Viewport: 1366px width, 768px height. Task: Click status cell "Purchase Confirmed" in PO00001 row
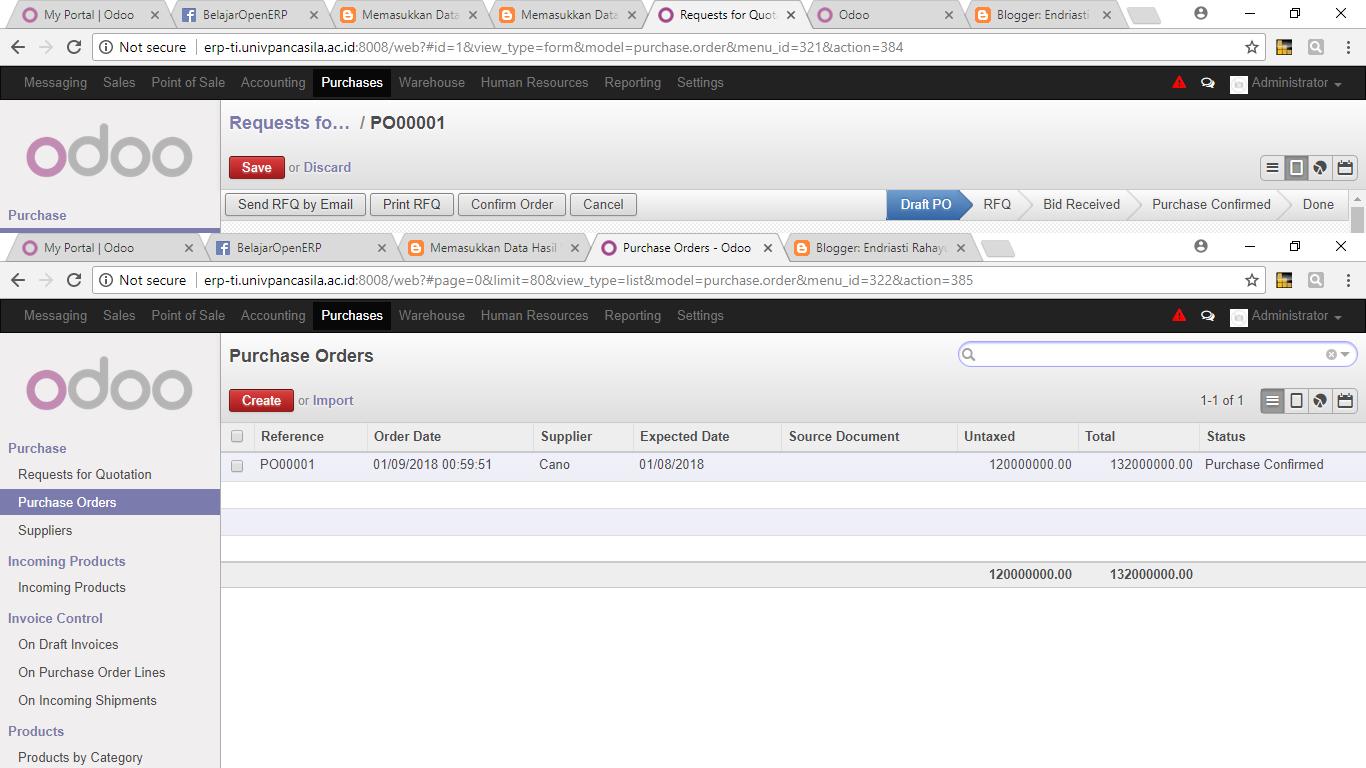(x=1264, y=465)
